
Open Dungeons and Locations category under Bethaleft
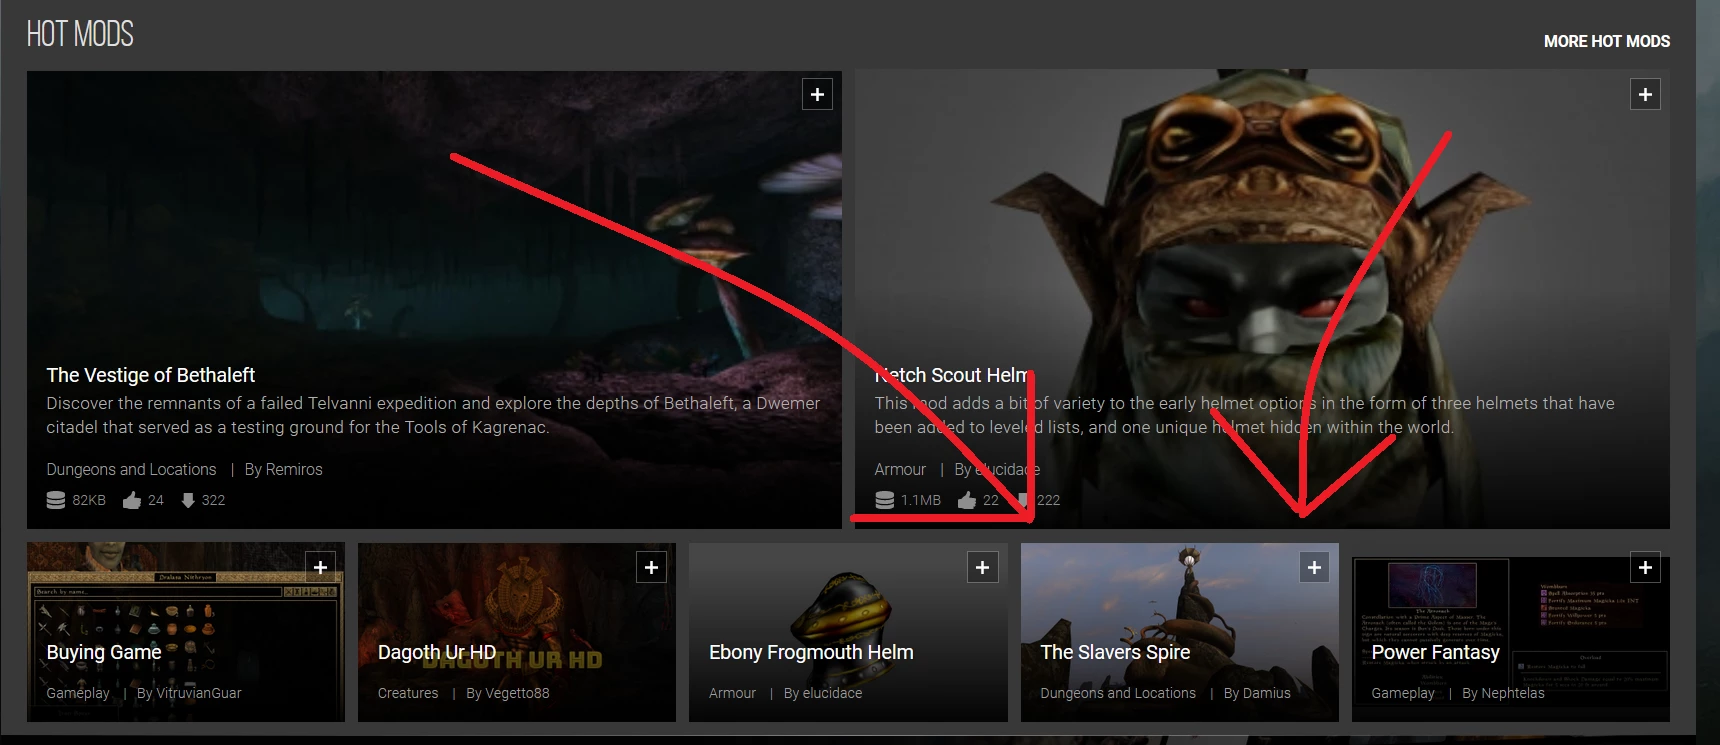click(131, 469)
